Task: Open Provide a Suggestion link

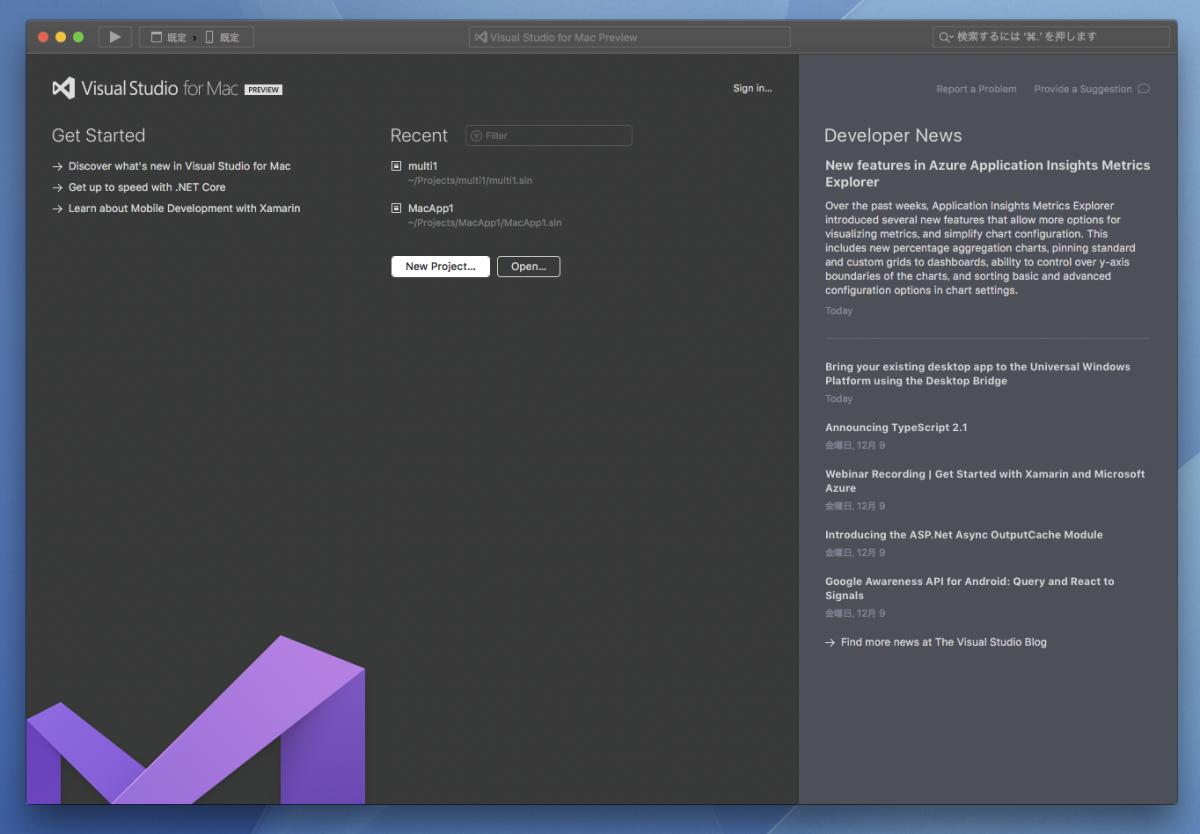Action: point(1083,89)
